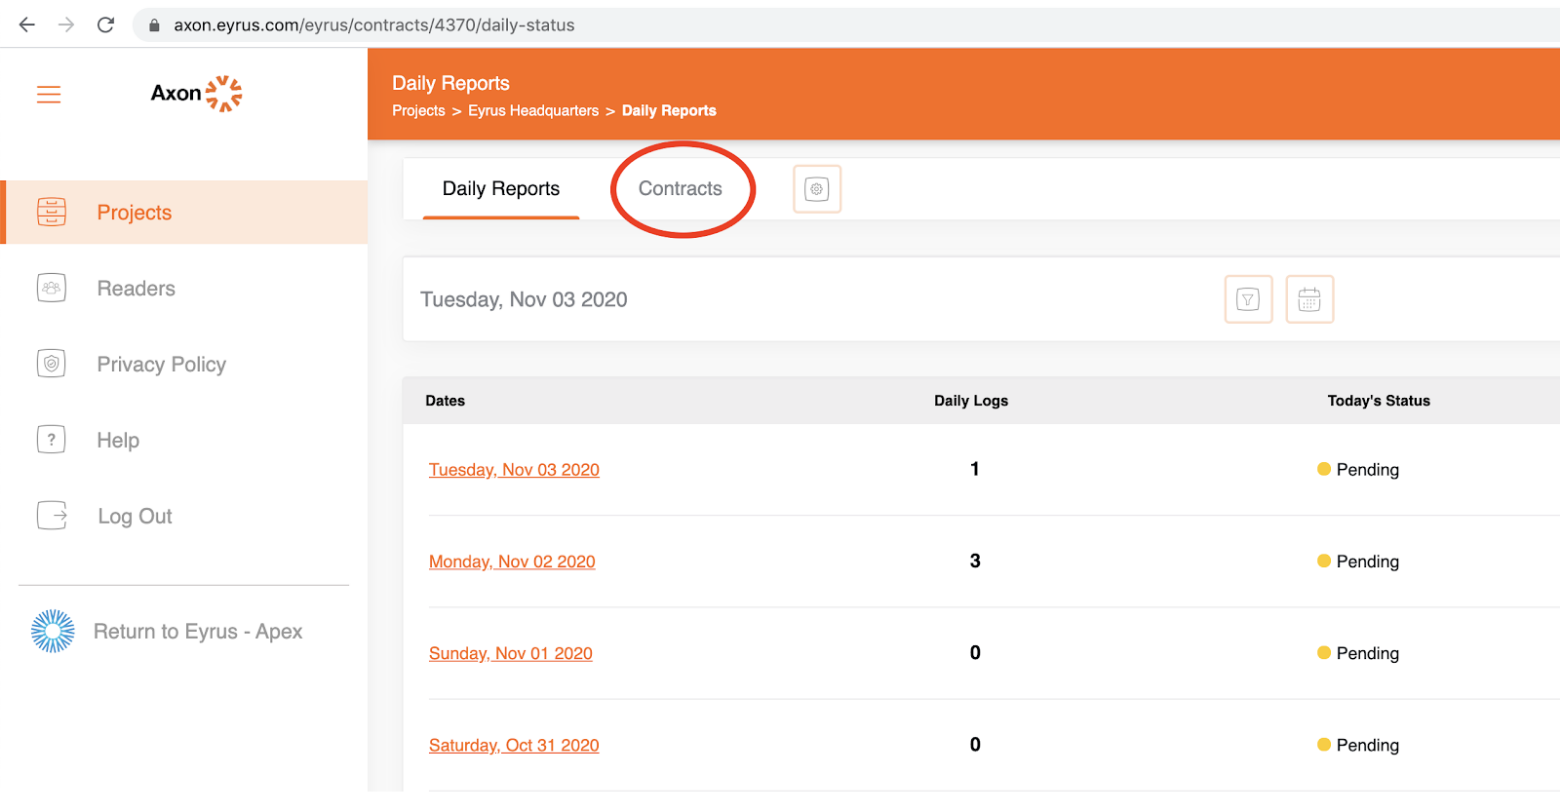Click the Daily Reports page title
The image size is (1560, 804).
tap(451, 84)
